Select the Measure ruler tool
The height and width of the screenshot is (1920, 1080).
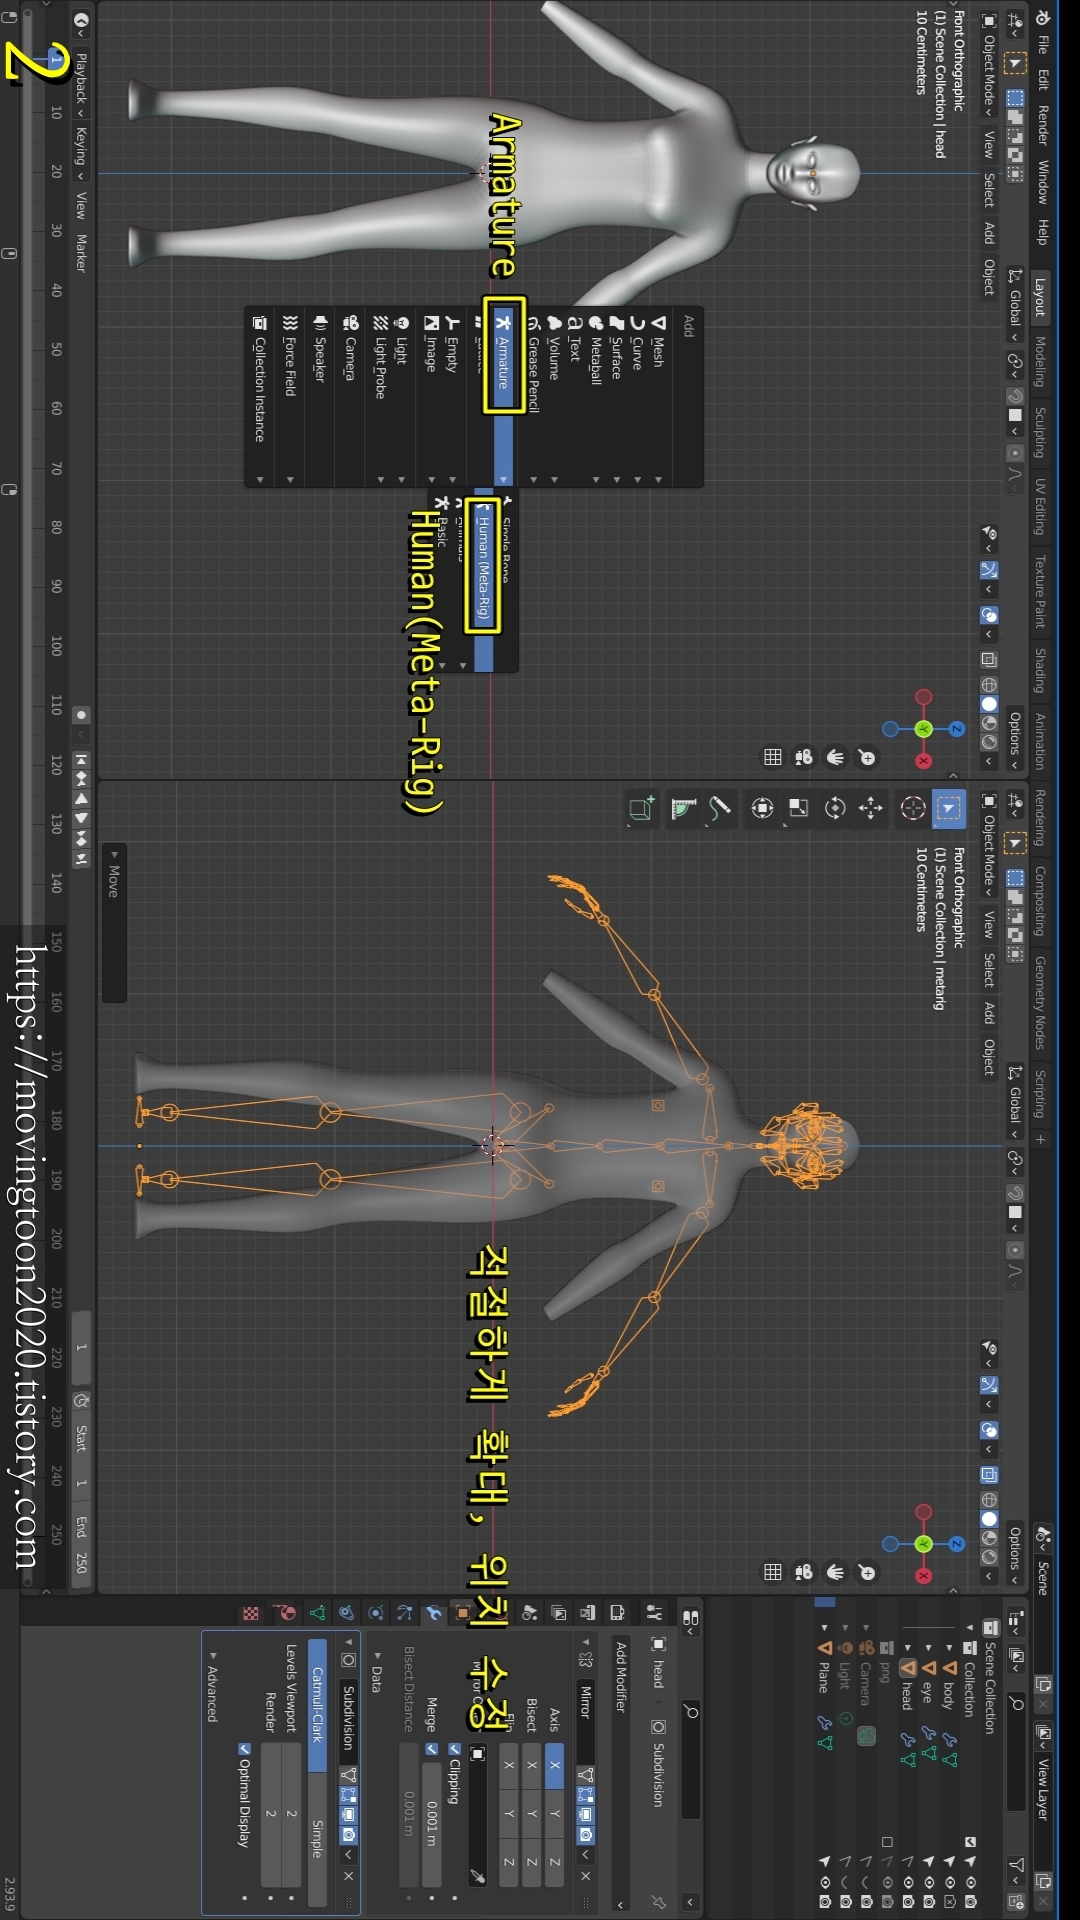click(x=683, y=808)
